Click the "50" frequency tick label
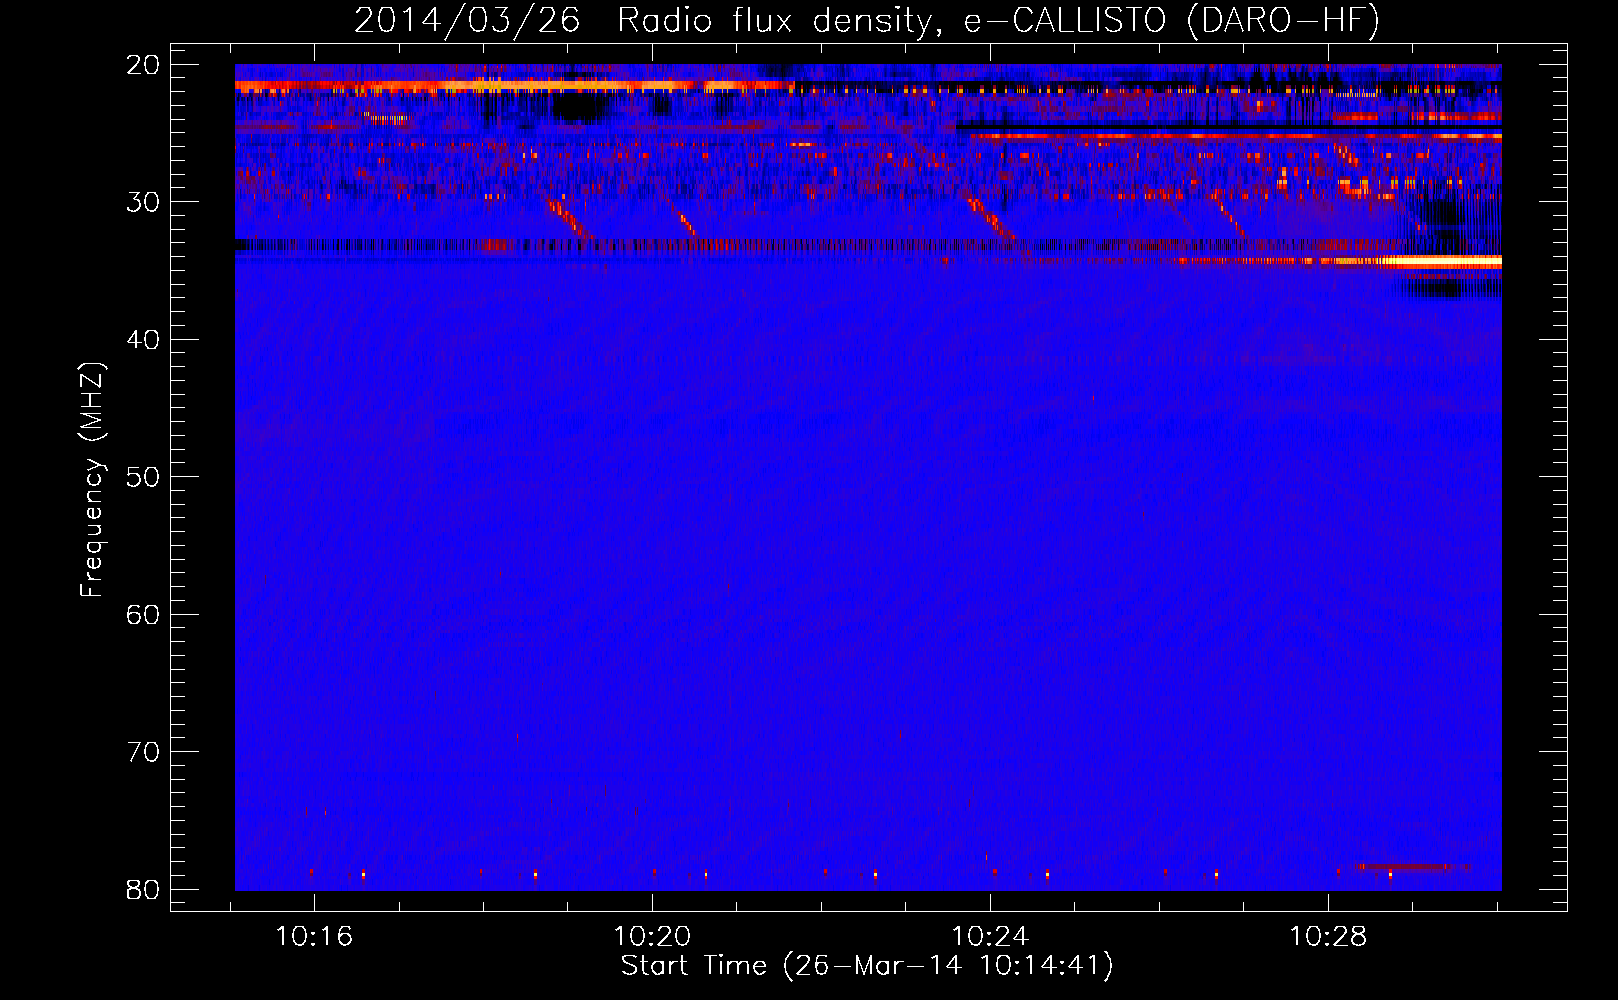 (x=143, y=477)
